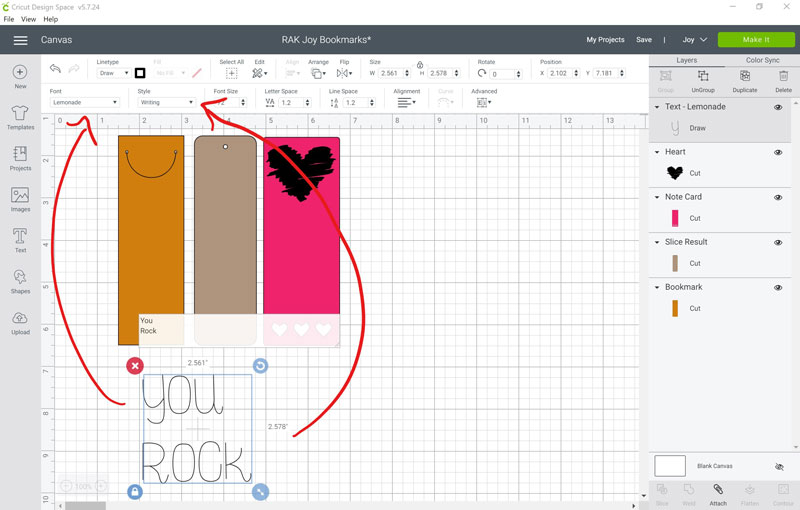Open the Font Lemonade dropdown
The image size is (800, 510).
click(85, 103)
